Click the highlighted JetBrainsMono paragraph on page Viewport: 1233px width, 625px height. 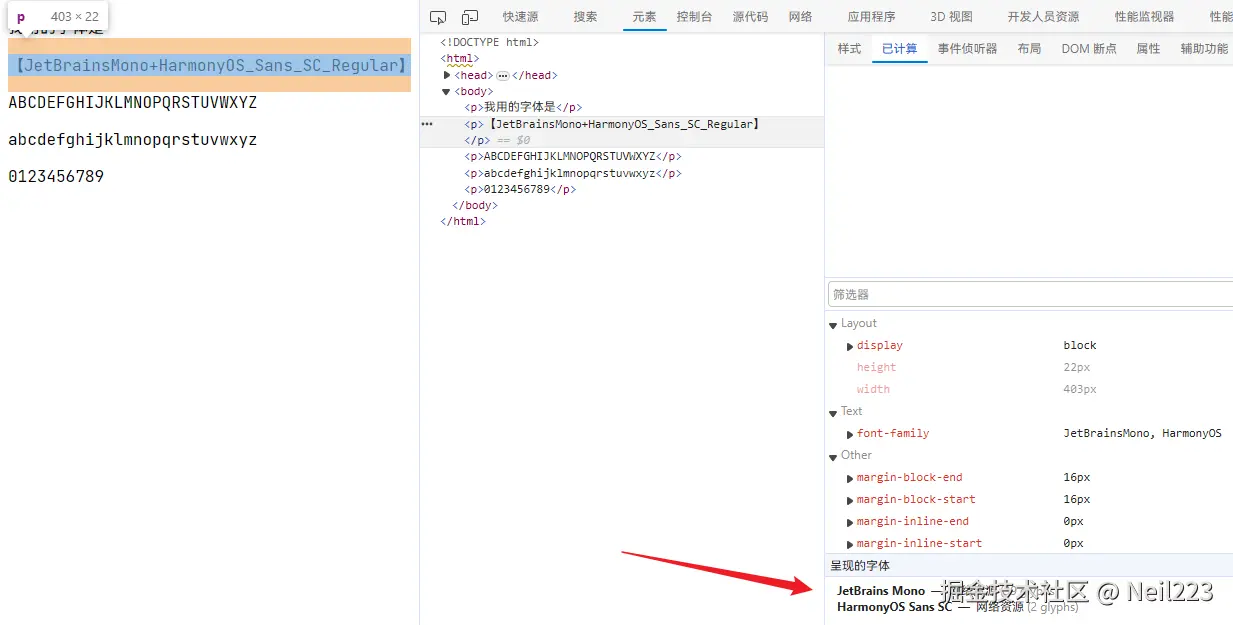(209, 65)
